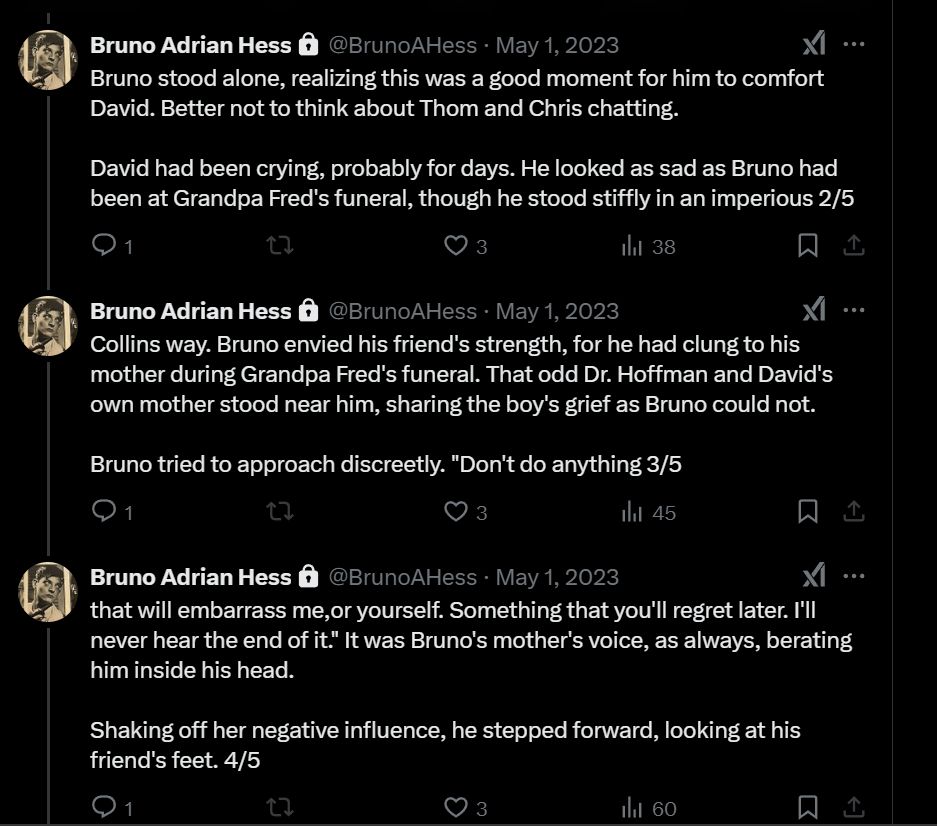The width and height of the screenshot is (937, 826).
Task: Open May 1, 2023 timestamp on second tweet
Action: tap(557, 311)
